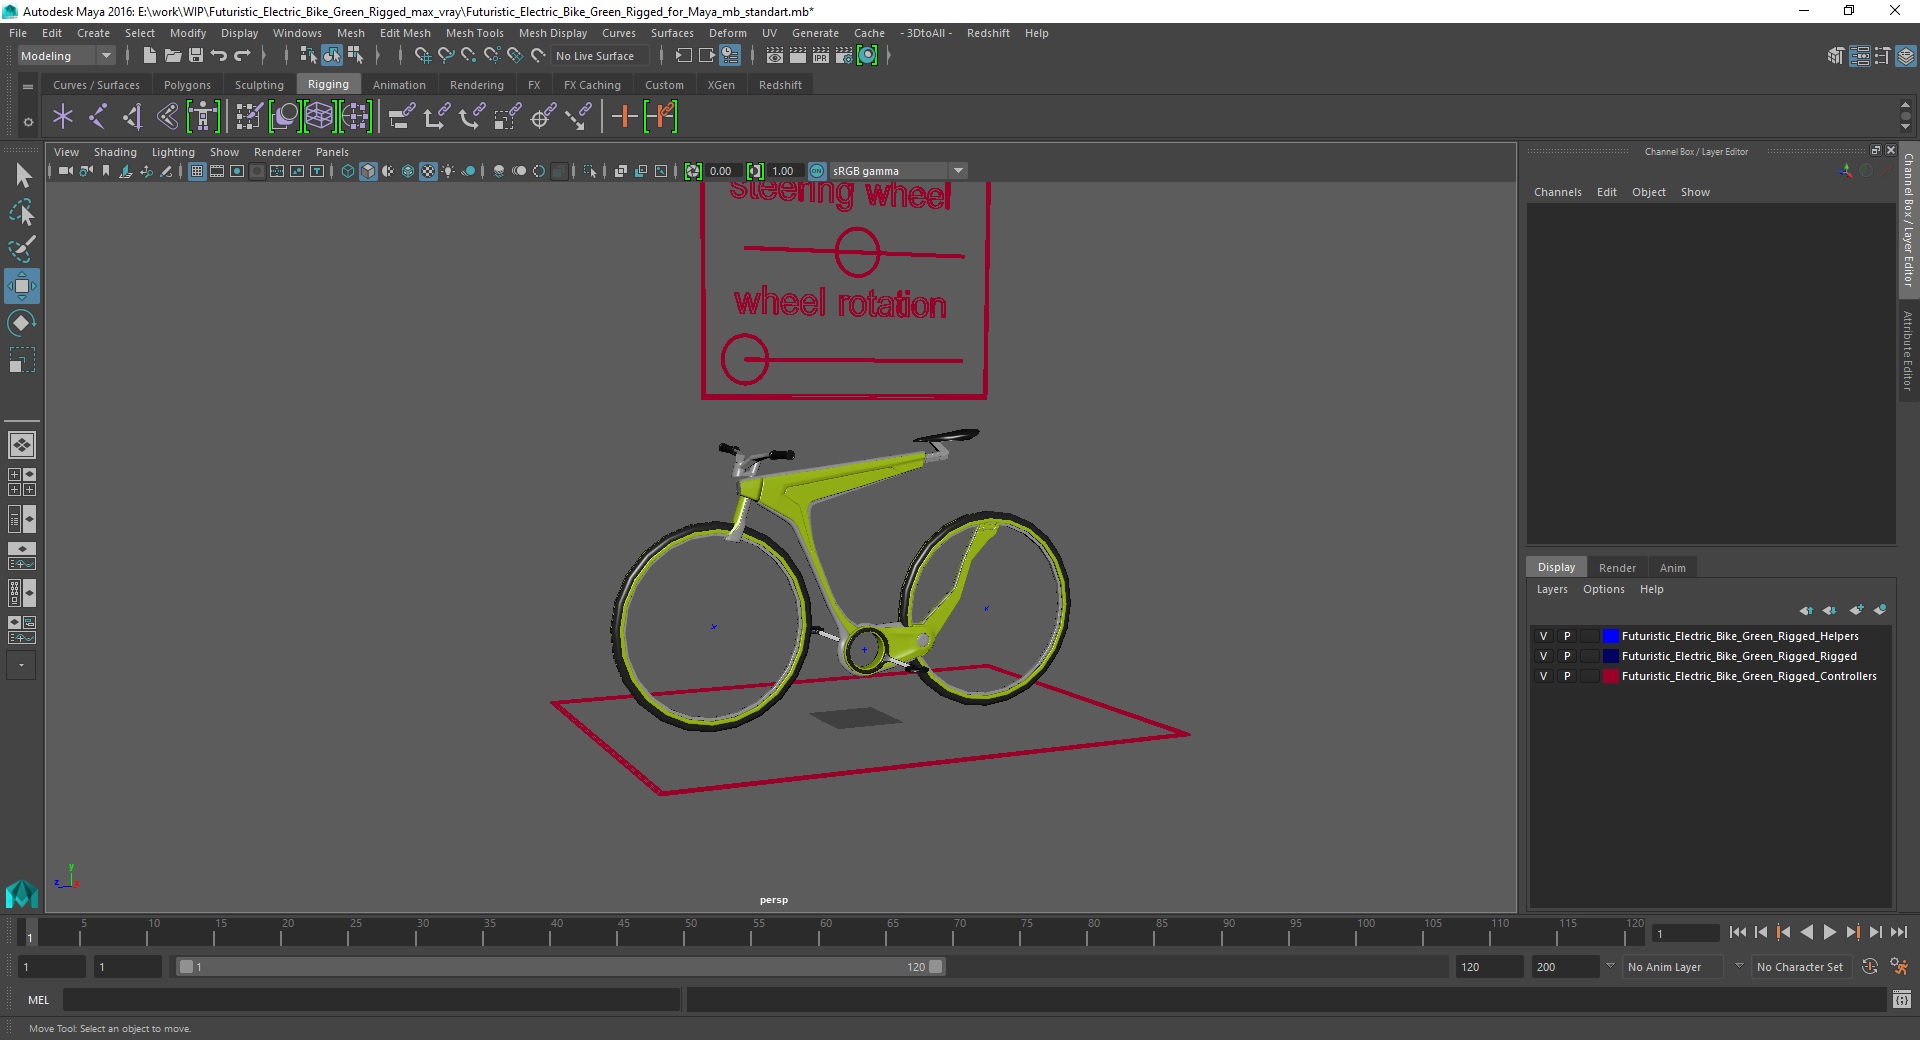Click the IPR render icon
Viewport: 1920px width, 1040px height.
pos(821,56)
